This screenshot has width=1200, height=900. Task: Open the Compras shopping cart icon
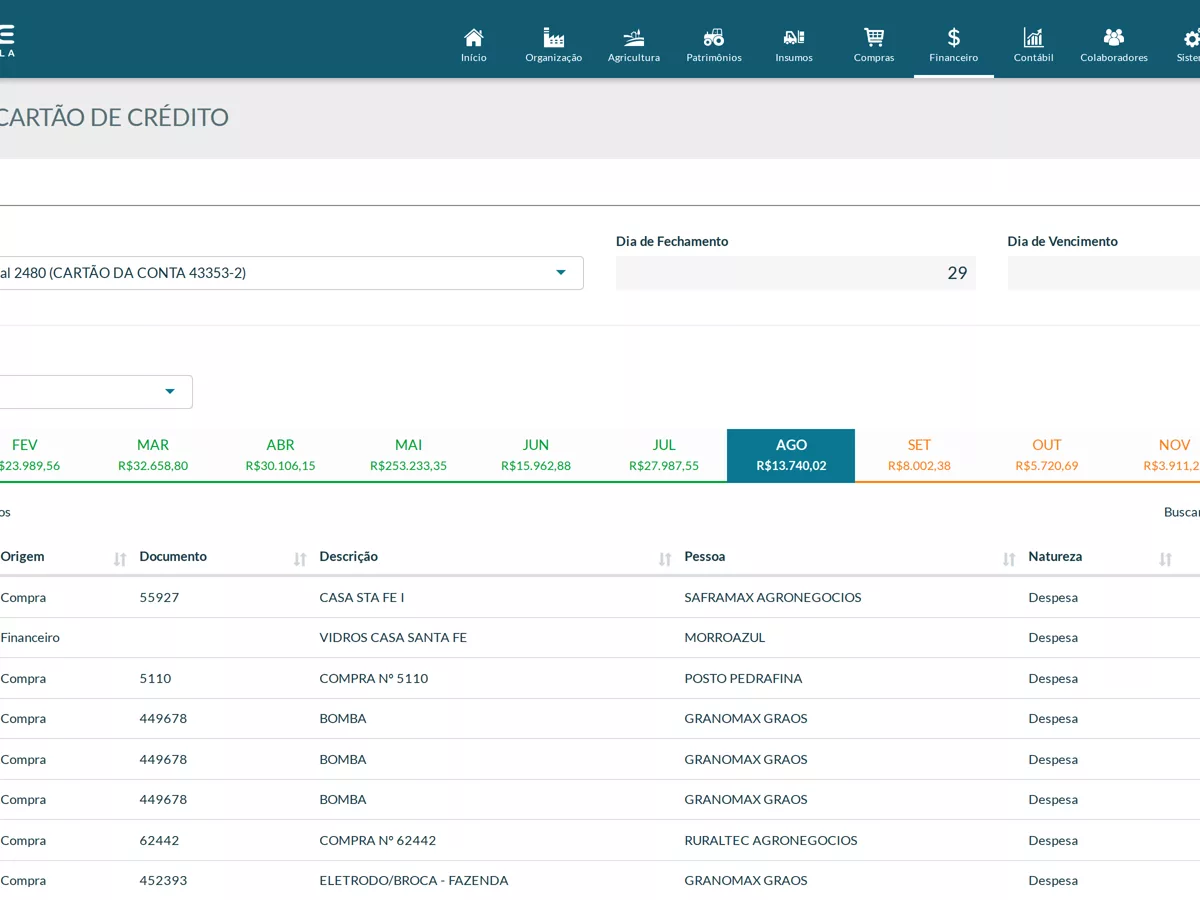click(x=874, y=38)
